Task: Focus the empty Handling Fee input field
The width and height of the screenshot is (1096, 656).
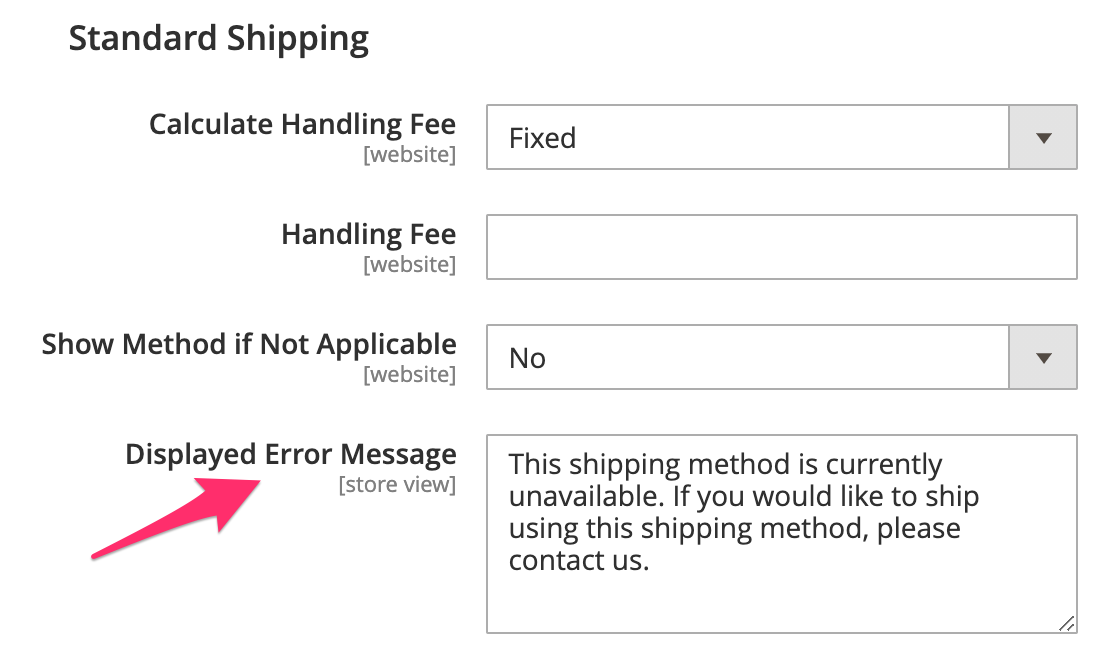Action: tap(780, 247)
